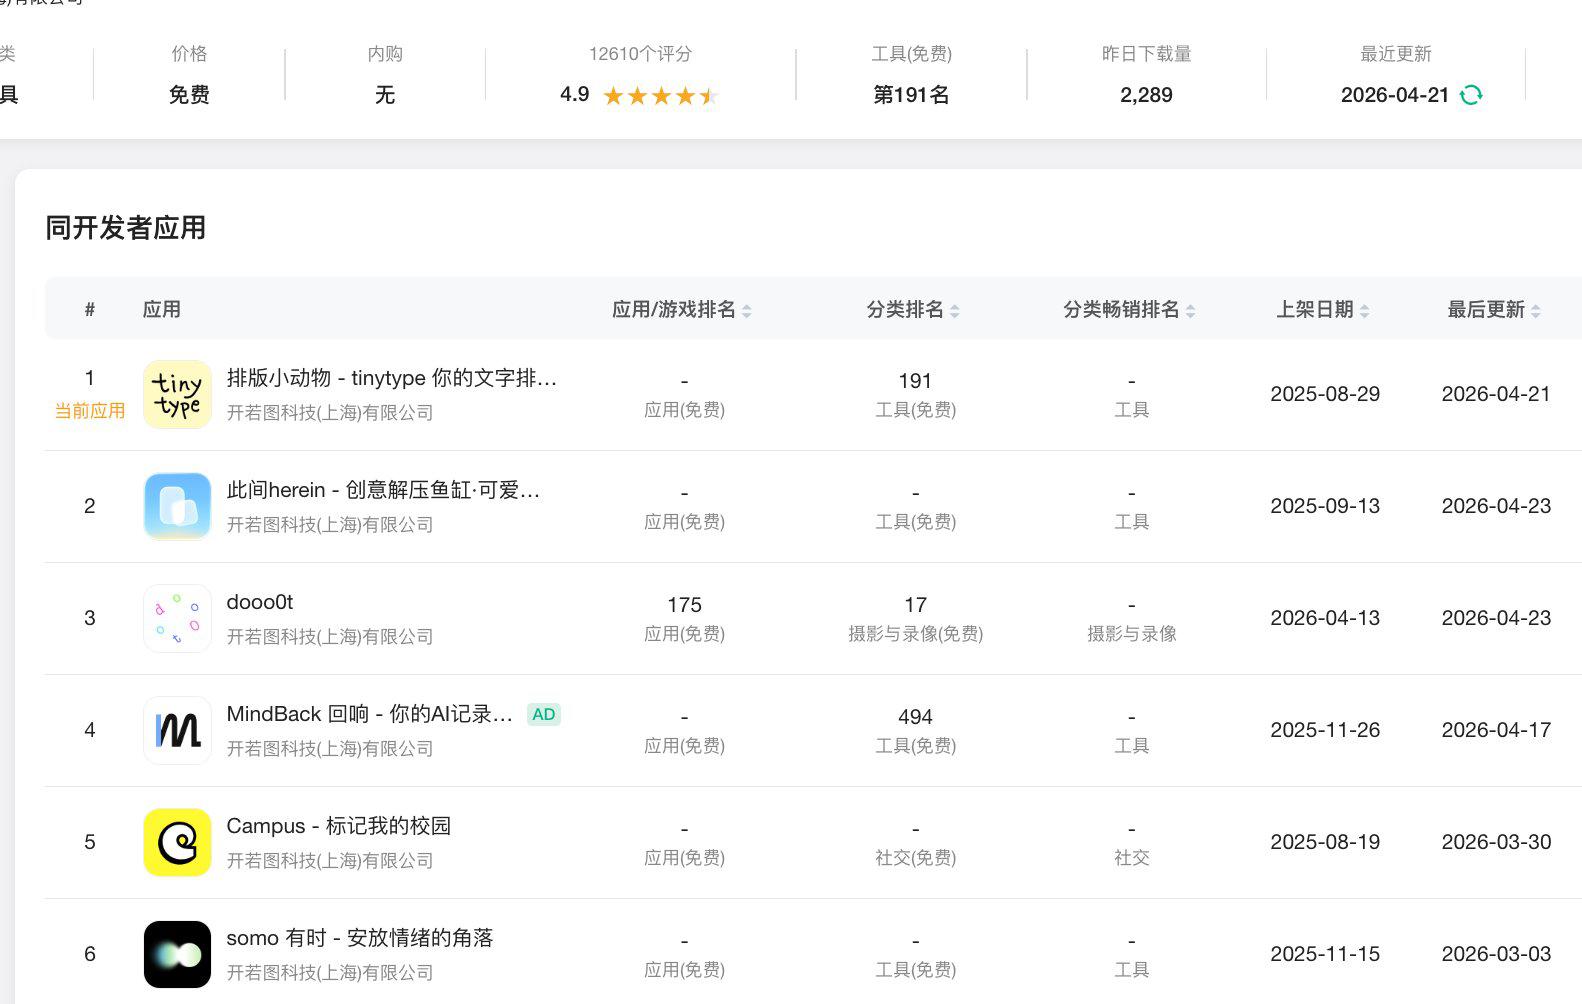Sort by 分类排名 column
Image resolution: width=1582 pixels, height=1004 pixels.
pyautogui.click(x=912, y=310)
